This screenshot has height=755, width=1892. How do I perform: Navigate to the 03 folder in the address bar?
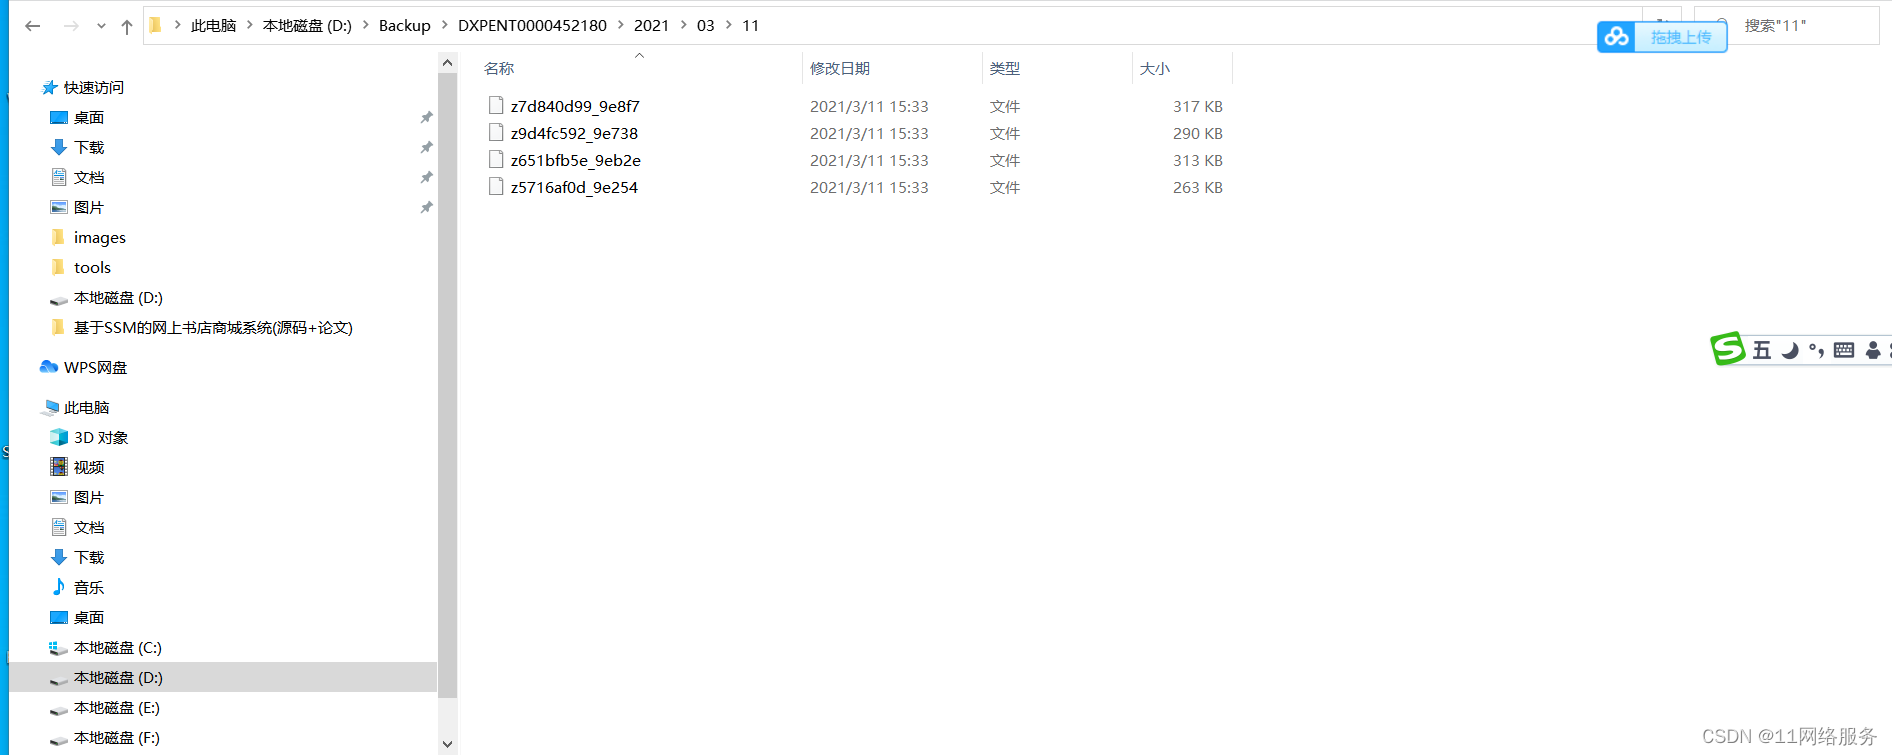point(706,25)
